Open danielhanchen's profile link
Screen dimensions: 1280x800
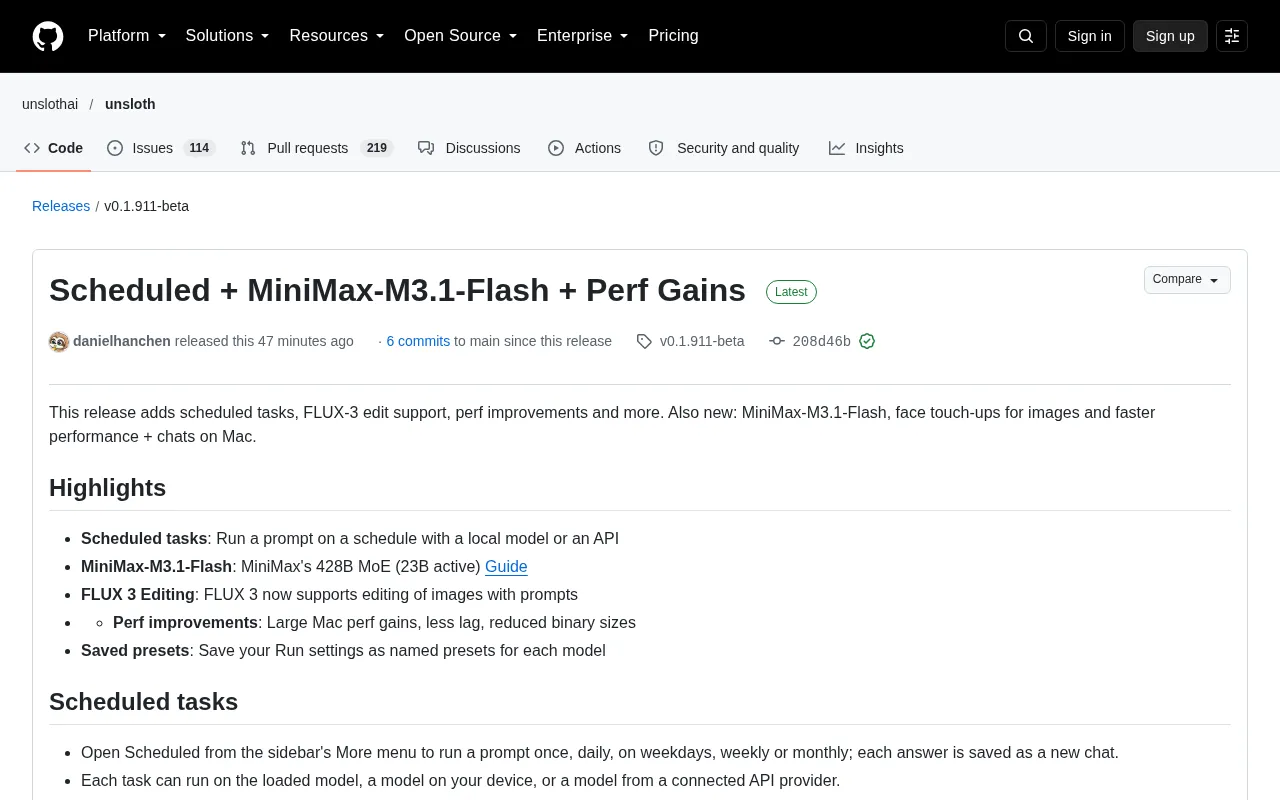pyautogui.click(x=122, y=341)
